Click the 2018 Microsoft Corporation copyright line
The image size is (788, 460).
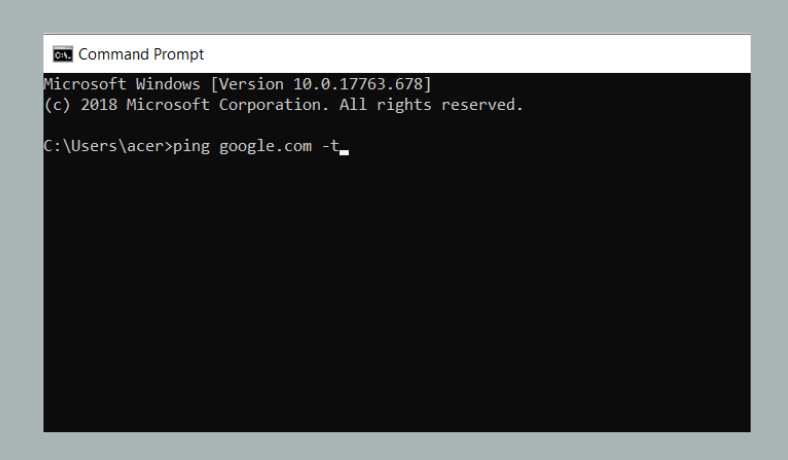coord(283,105)
